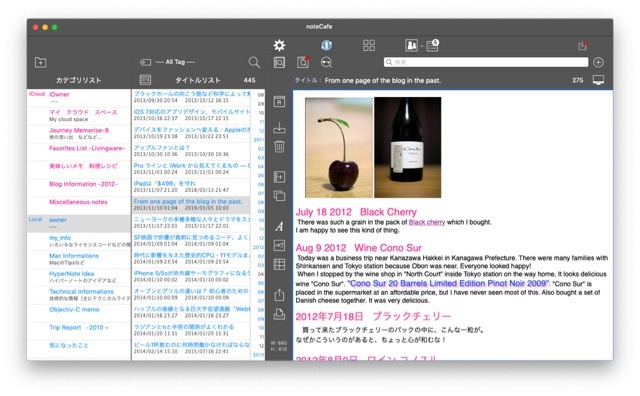Viewport: 640px width, 396px height.
Task: Add a new note page with plus notebook icon
Action: click(x=279, y=177)
